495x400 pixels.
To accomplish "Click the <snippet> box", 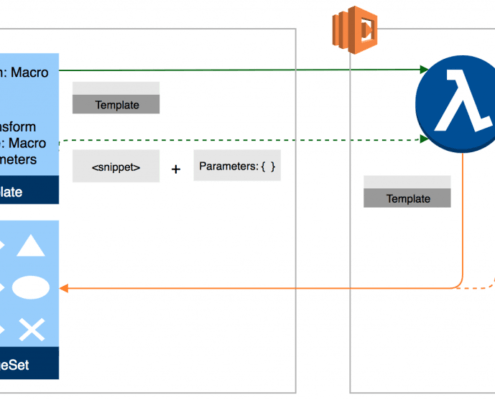I will (x=116, y=166).
